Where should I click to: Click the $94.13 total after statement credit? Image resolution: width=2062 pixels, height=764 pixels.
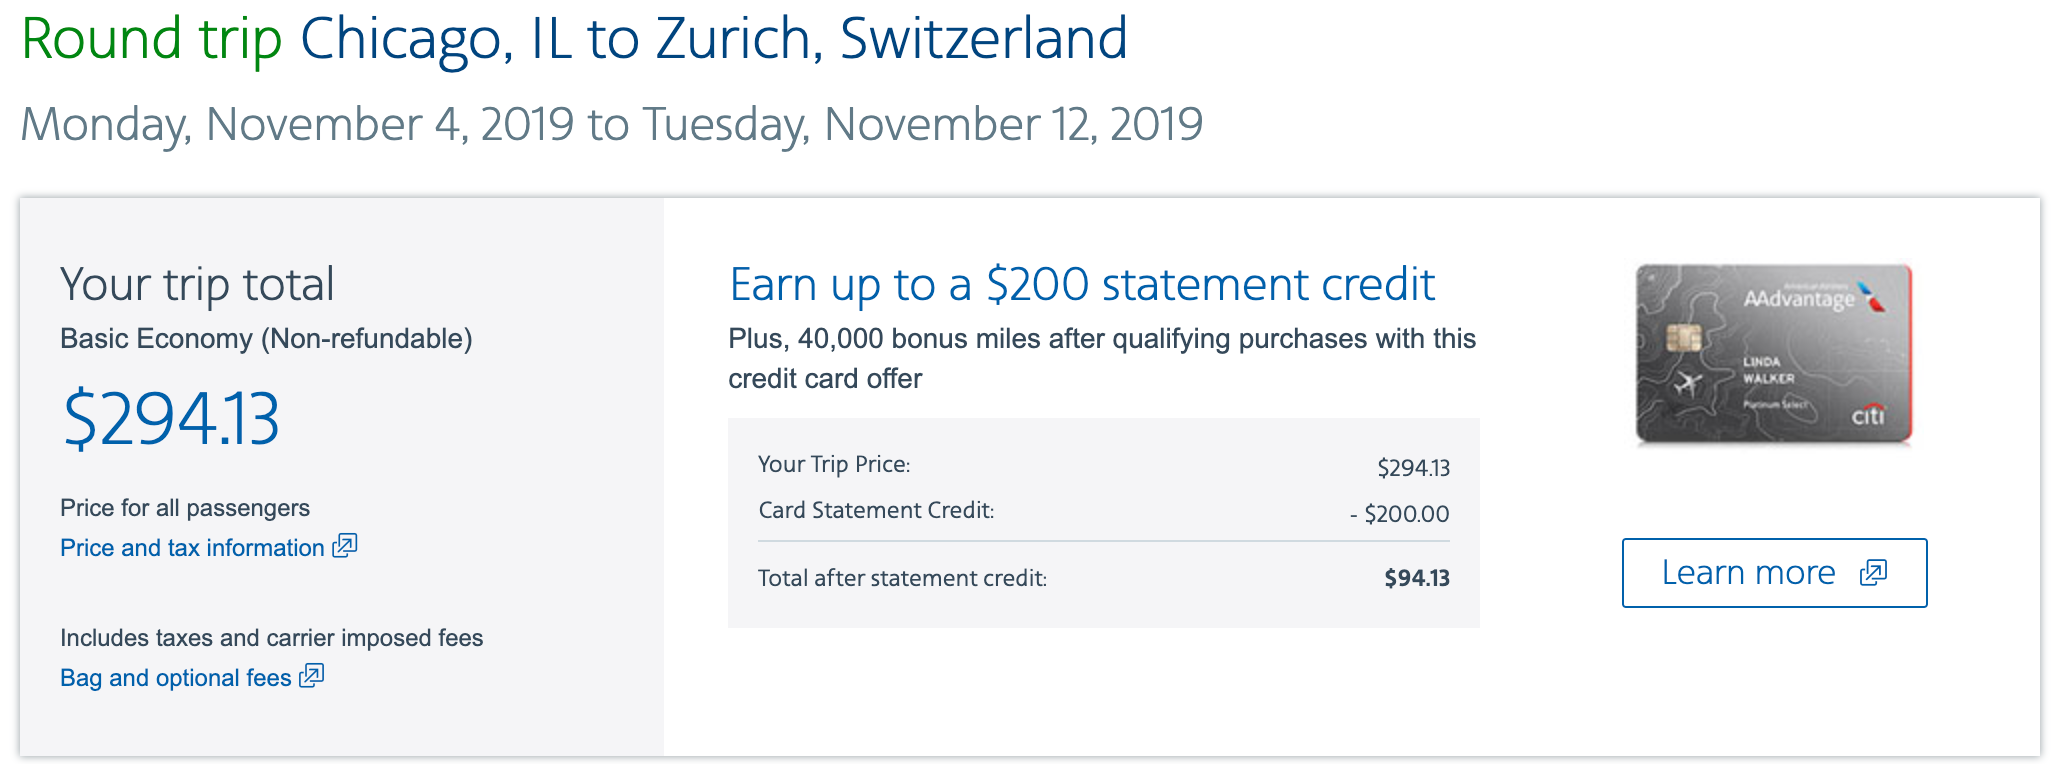pyautogui.click(x=1416, y=578)
